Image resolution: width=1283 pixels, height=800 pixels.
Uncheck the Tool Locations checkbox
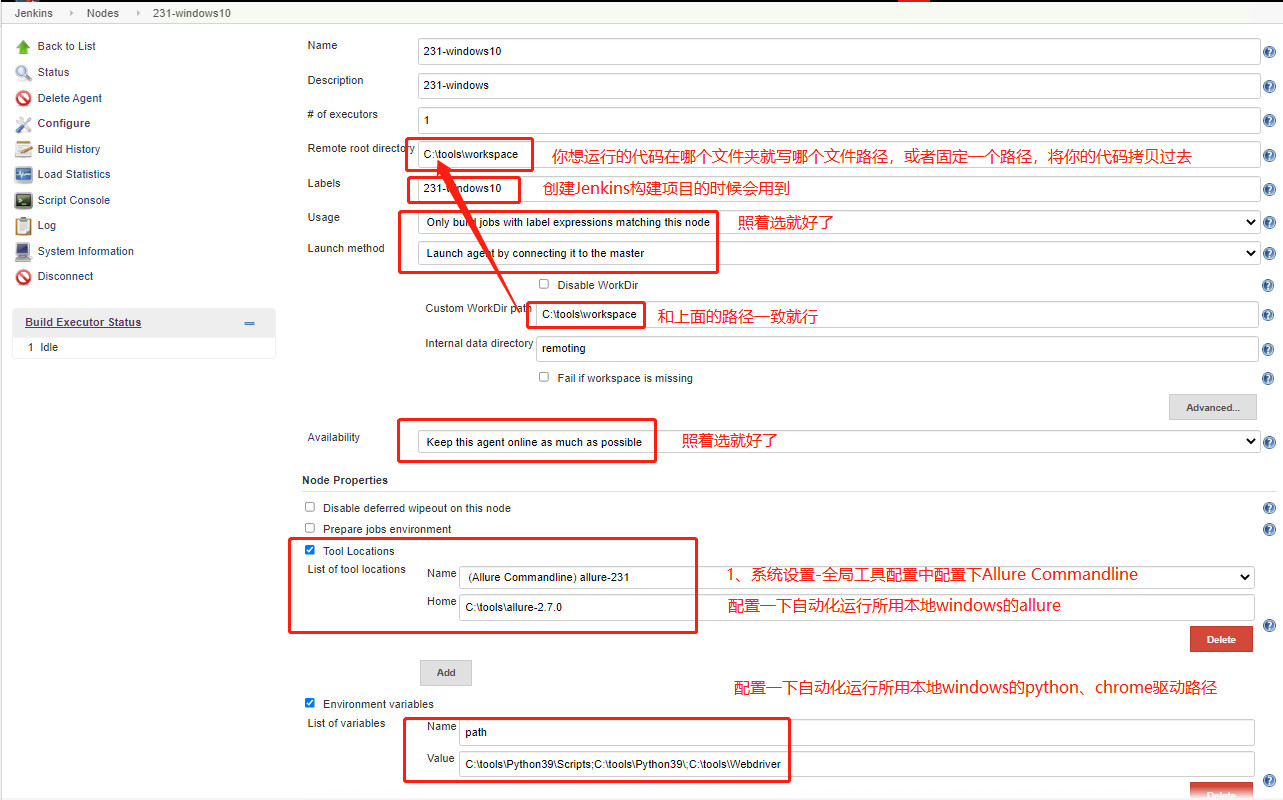[x=310, y=550]
